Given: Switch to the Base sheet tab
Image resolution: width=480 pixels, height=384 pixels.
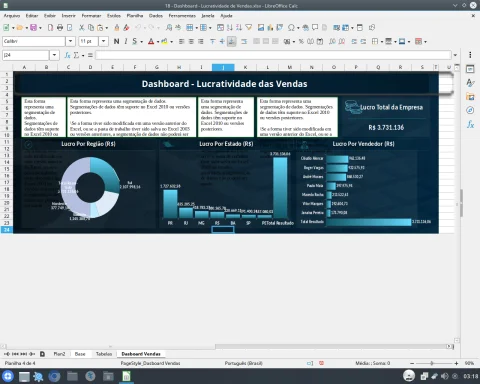Looking at the screenshot, I should (x=80, y=354).
